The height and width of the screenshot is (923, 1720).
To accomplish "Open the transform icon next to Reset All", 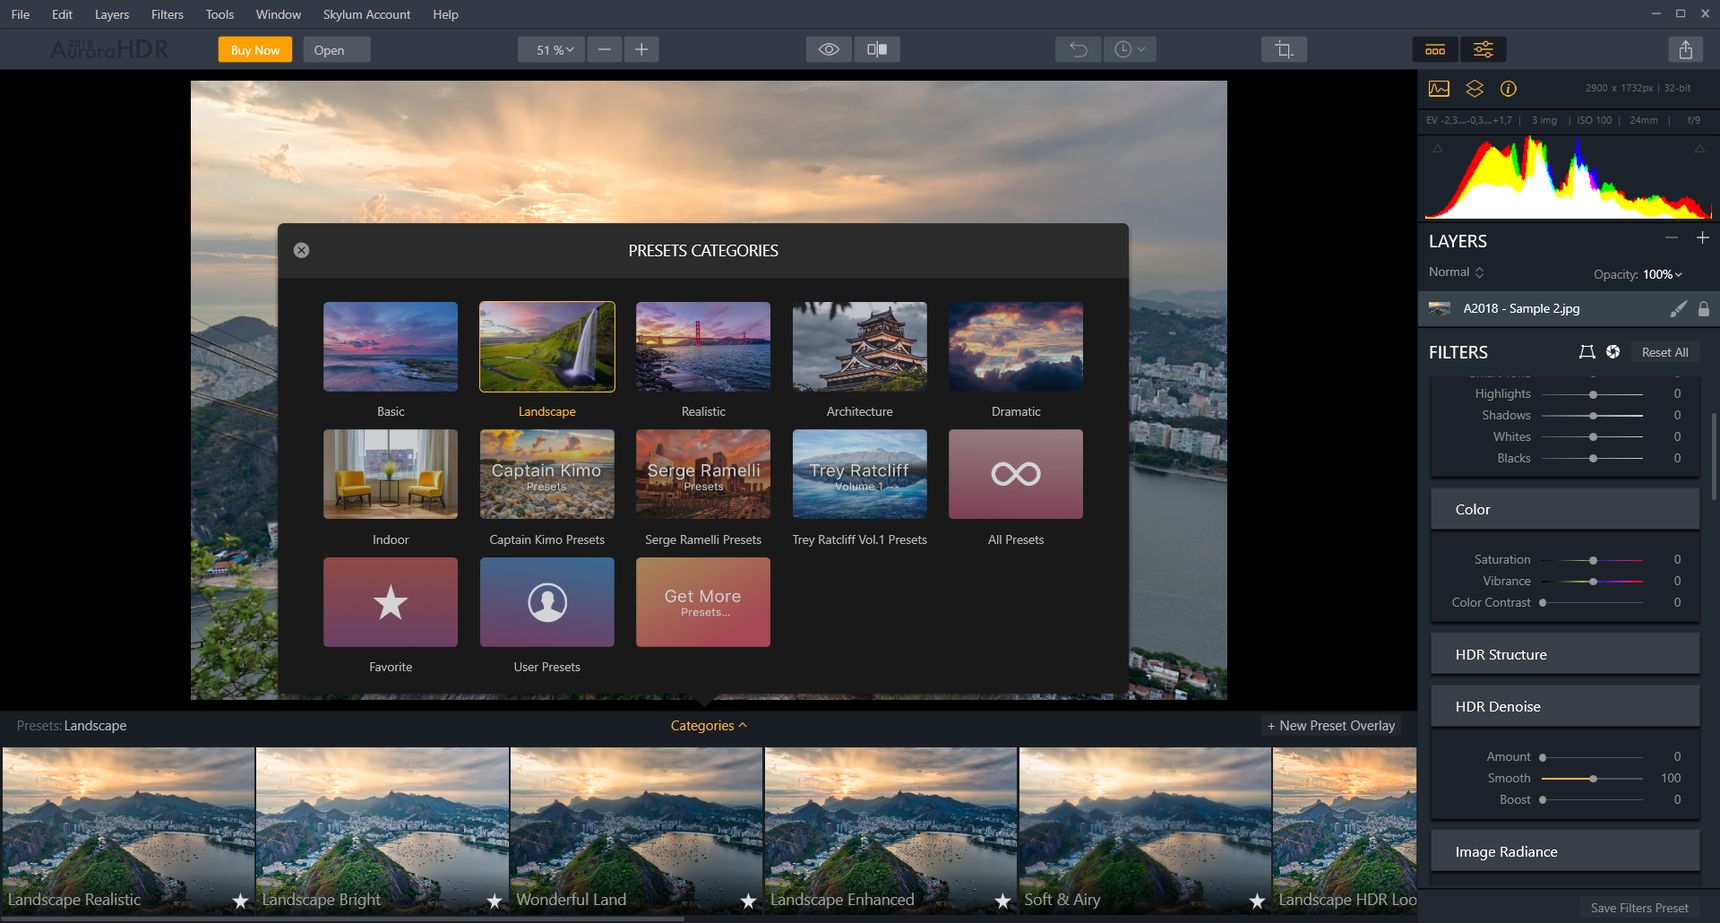I will click(x=1586, y=352).
